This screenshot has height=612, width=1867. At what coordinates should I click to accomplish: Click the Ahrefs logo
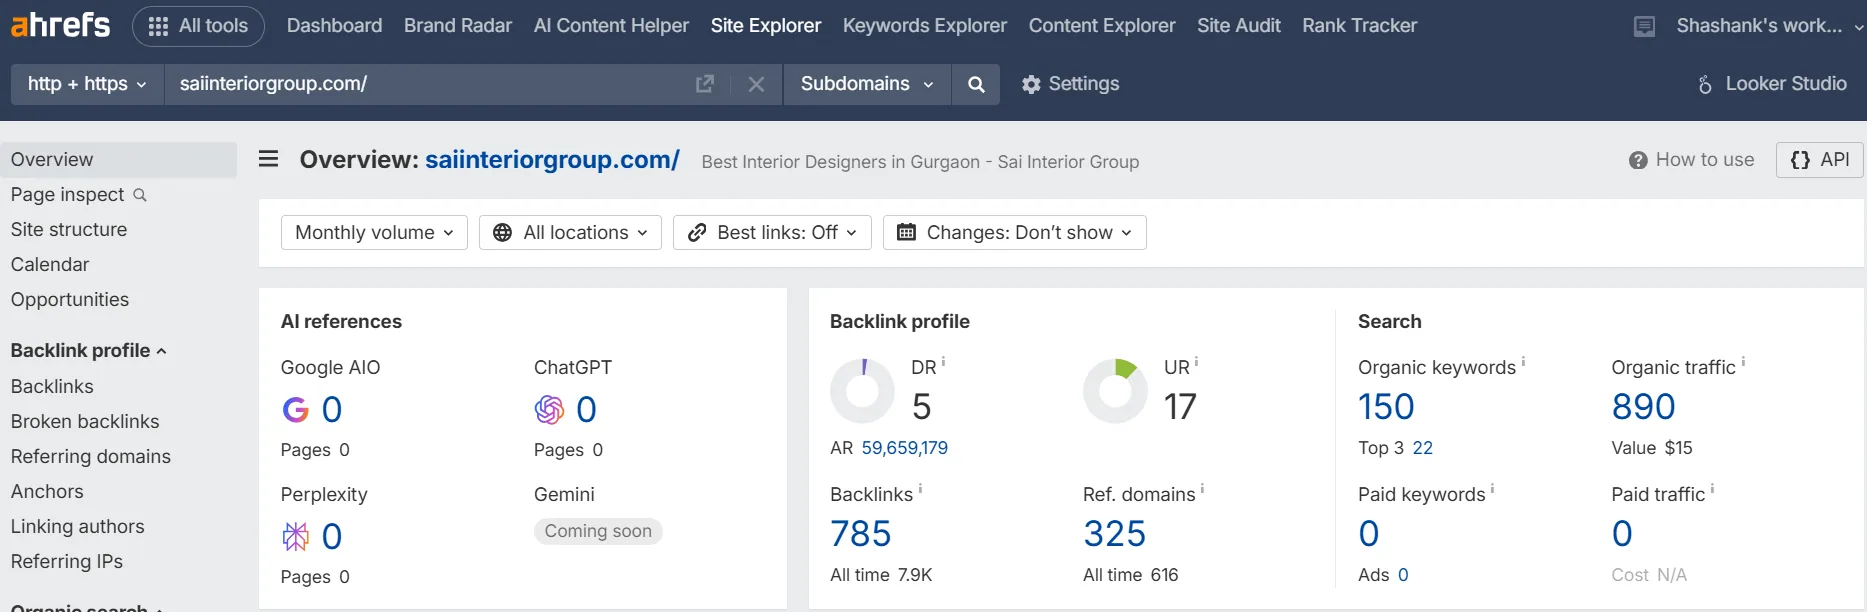60,25
